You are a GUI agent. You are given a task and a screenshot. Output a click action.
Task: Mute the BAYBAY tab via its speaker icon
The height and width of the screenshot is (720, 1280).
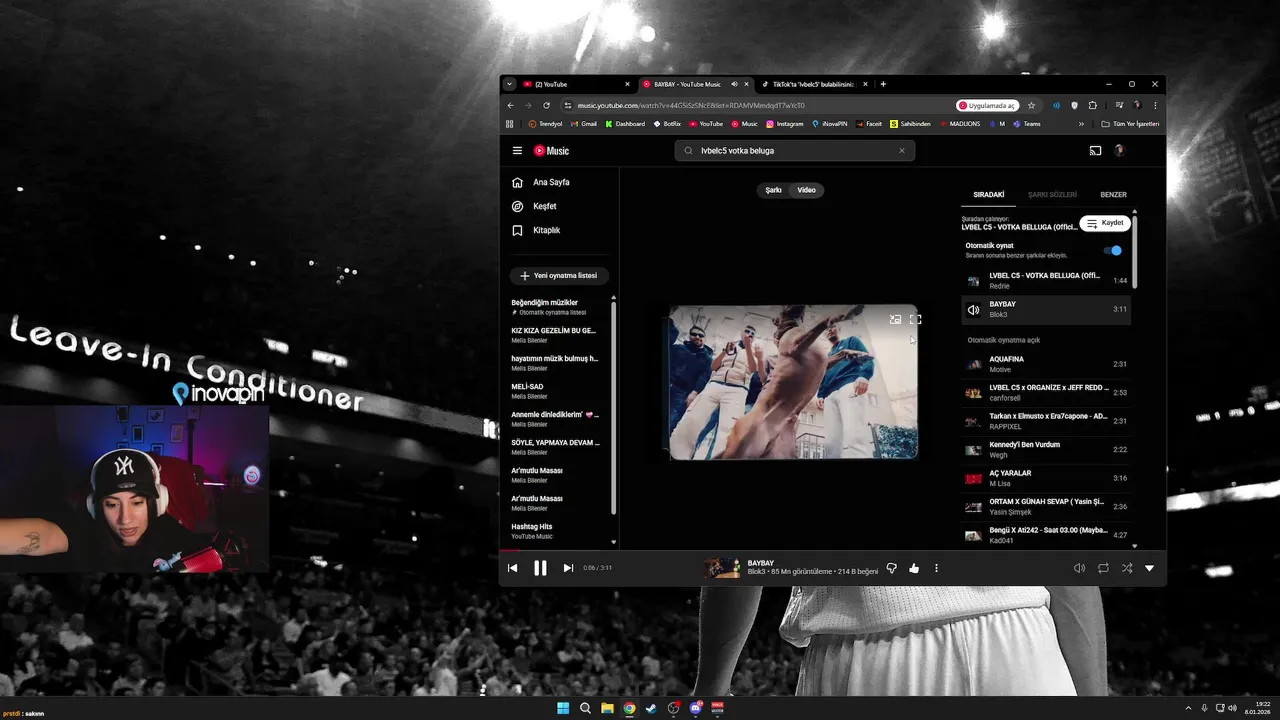point(734,84)
